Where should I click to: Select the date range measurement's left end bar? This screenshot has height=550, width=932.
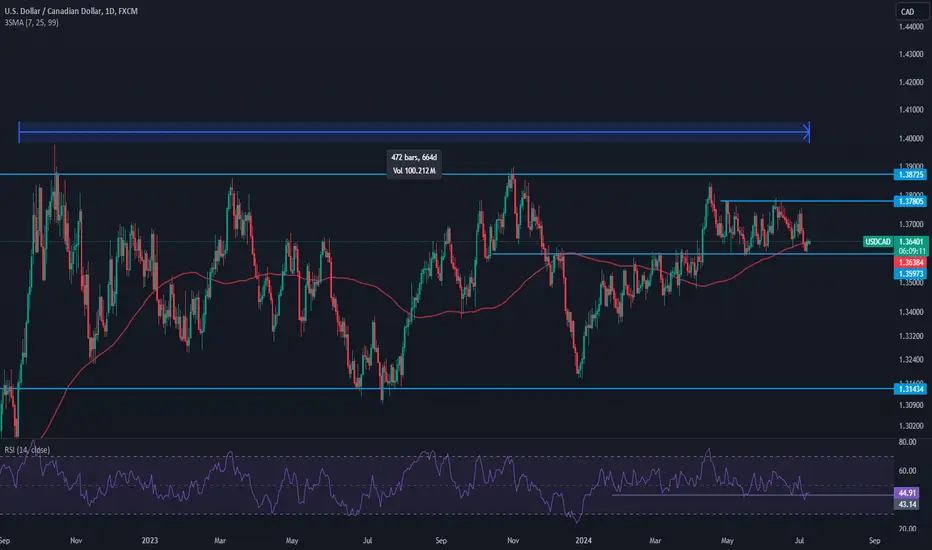[19, 132]
